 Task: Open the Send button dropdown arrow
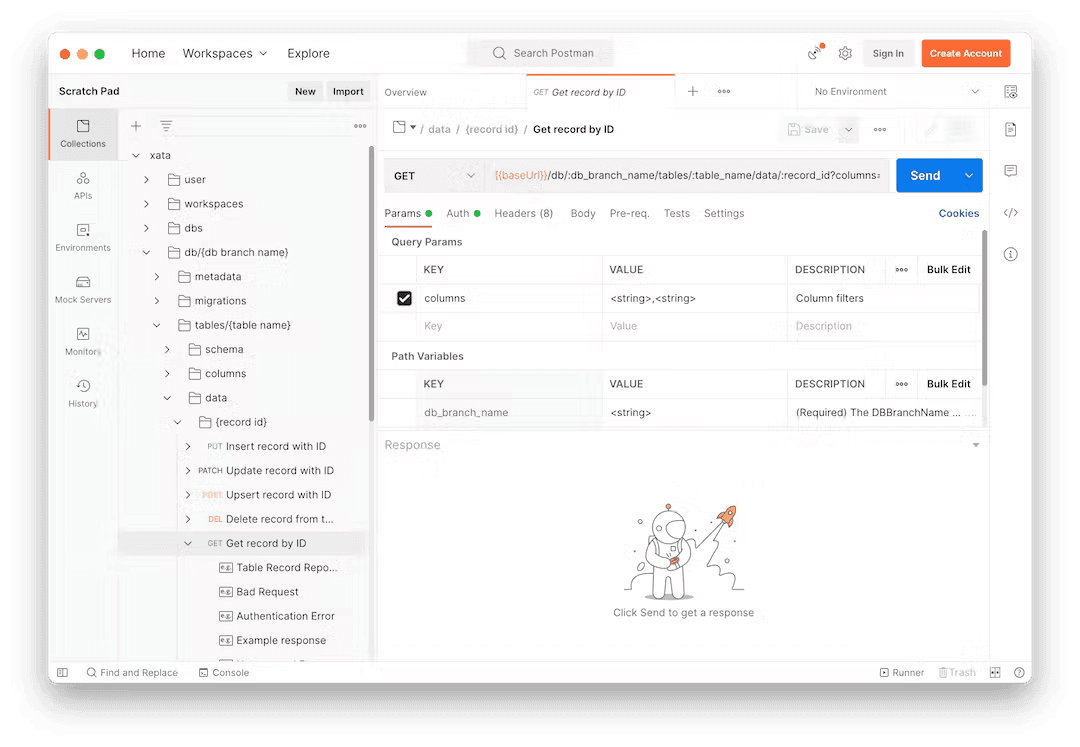coord(968,176)
